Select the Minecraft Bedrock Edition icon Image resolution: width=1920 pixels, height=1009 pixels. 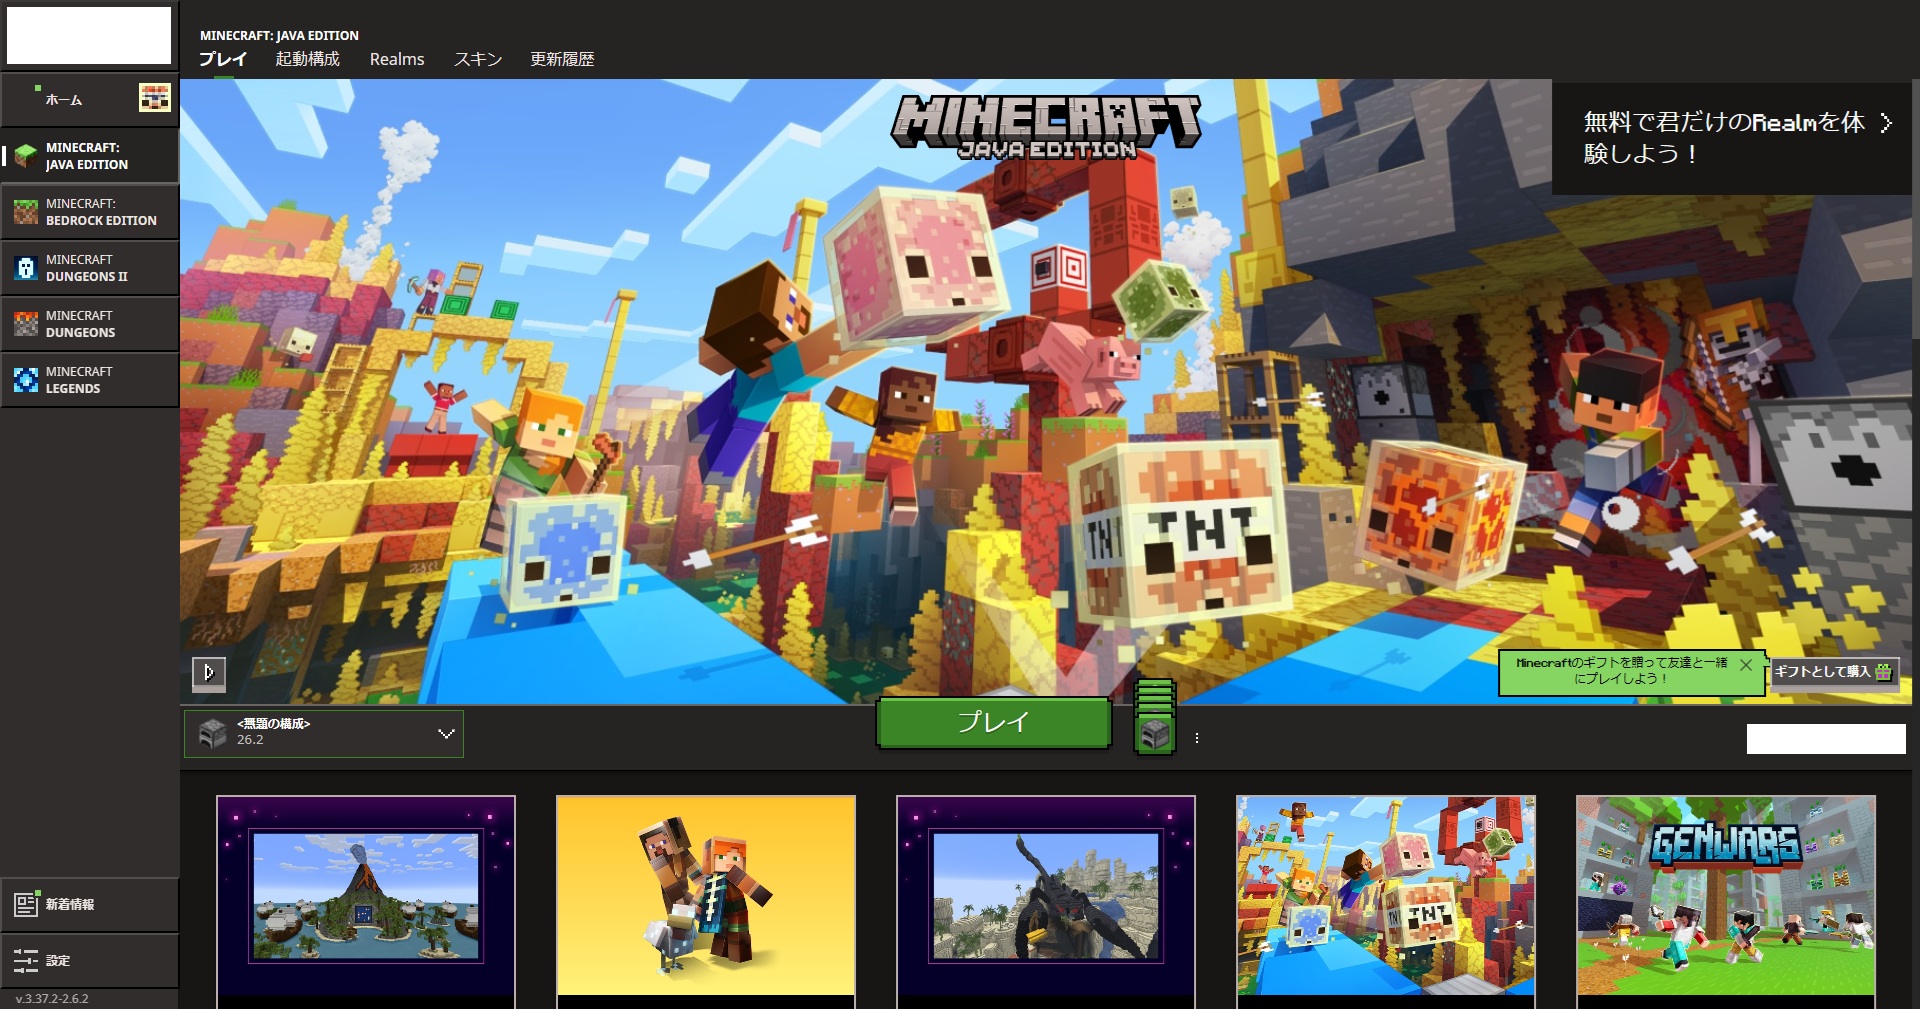click(x=26, y=212)
